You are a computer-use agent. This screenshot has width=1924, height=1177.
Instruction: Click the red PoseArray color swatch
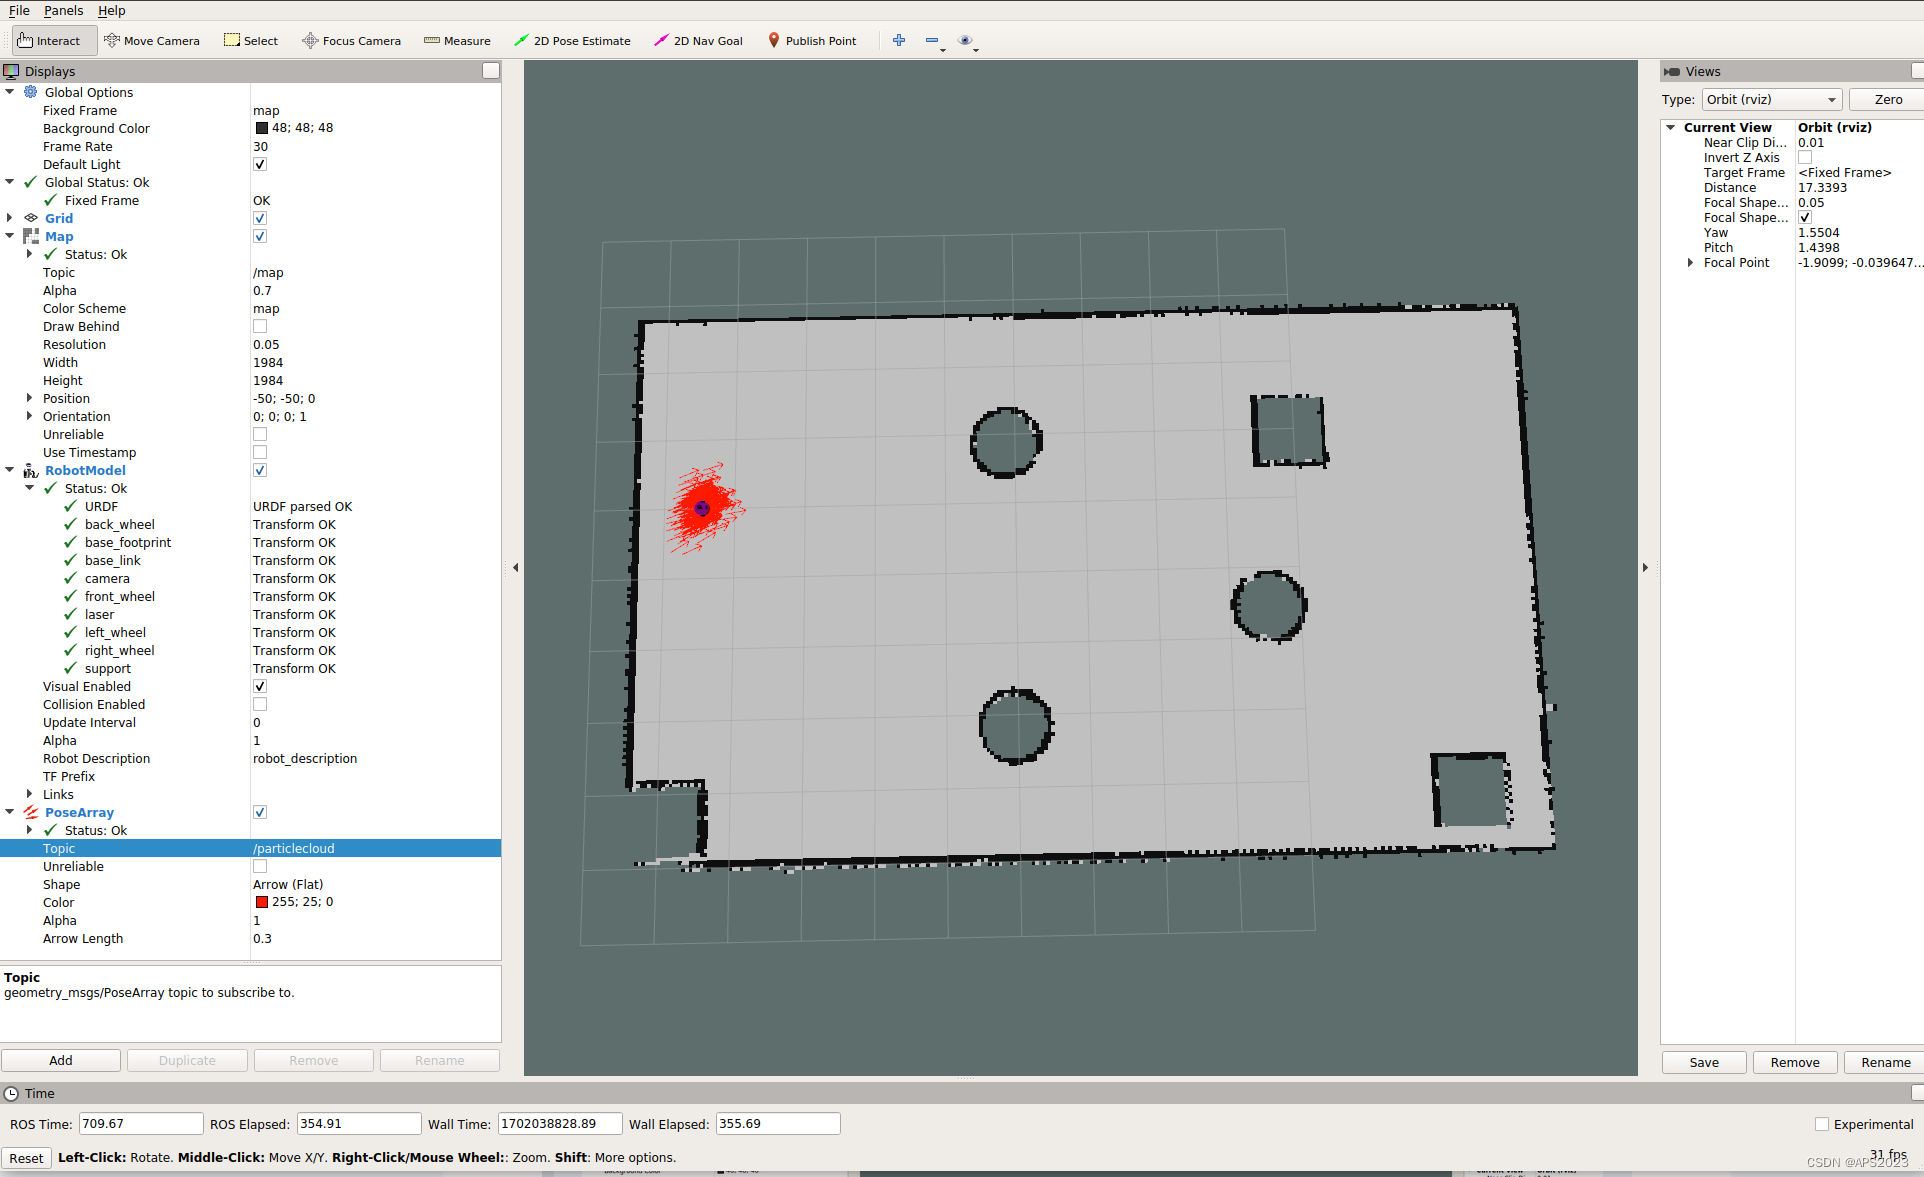point(262,902)
